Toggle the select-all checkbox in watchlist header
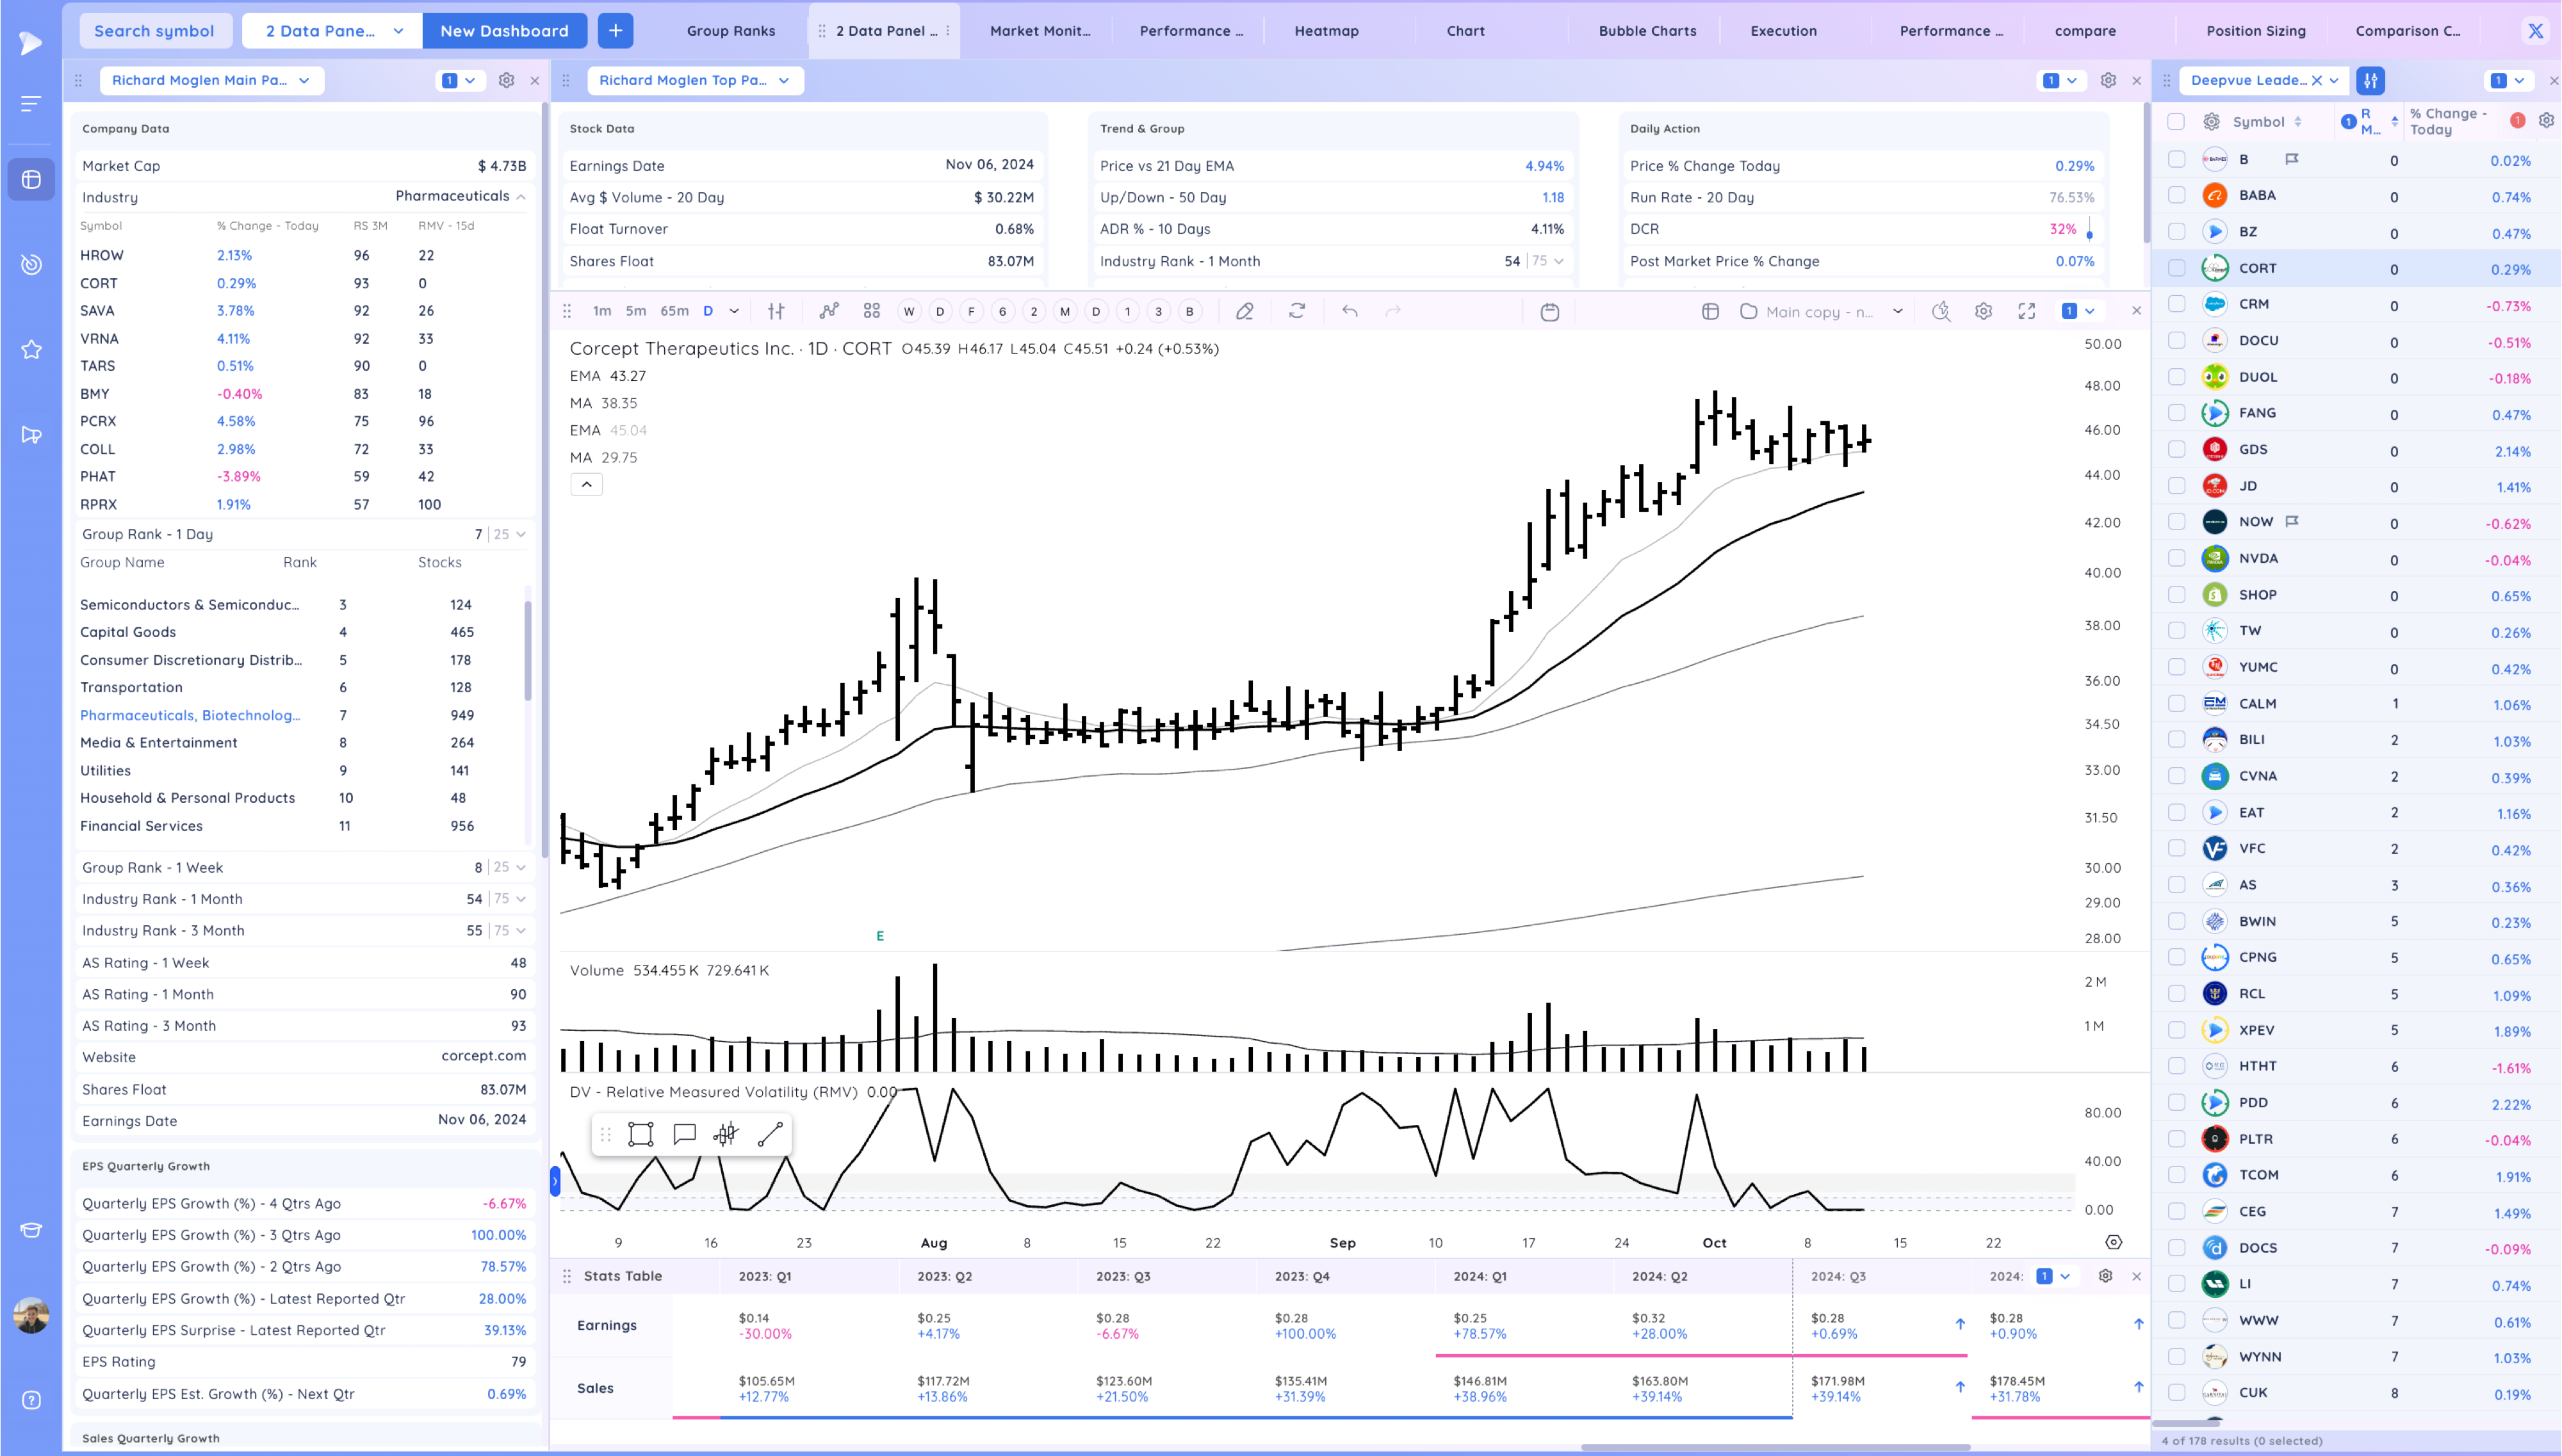Image resolution: width=2562 pixels, height=1456 pixels. 2176,122
